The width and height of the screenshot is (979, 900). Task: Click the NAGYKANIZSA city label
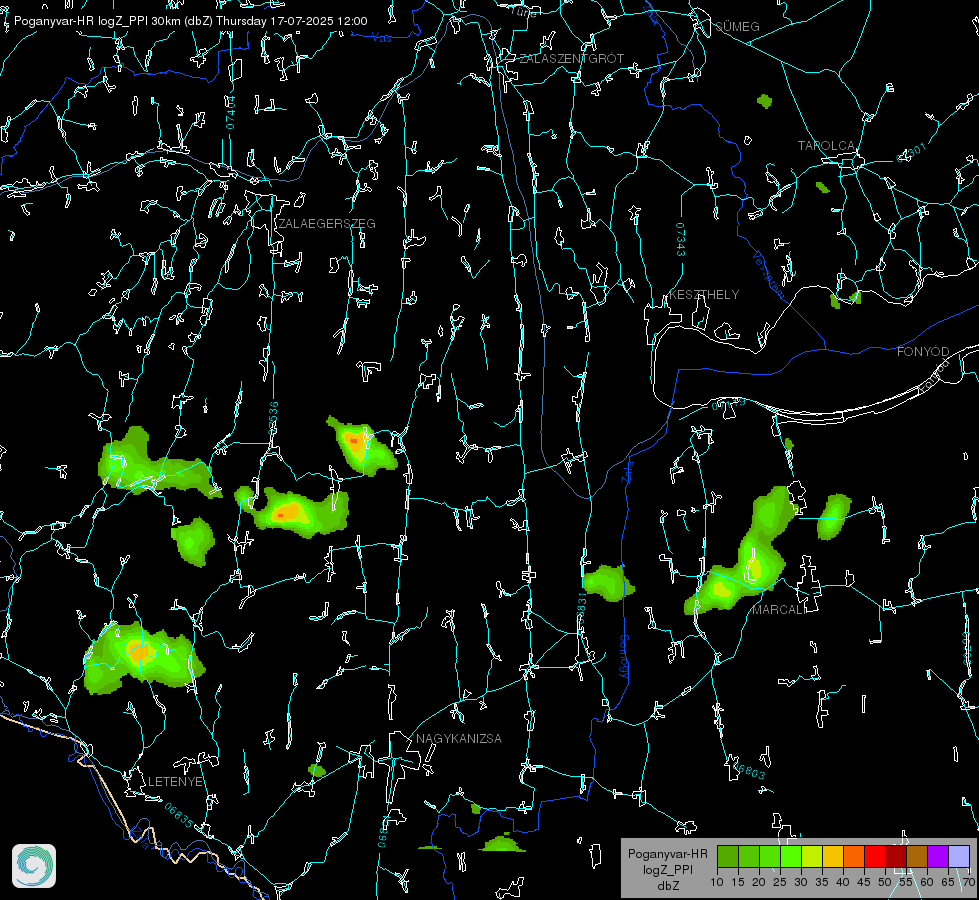point(459,739)
